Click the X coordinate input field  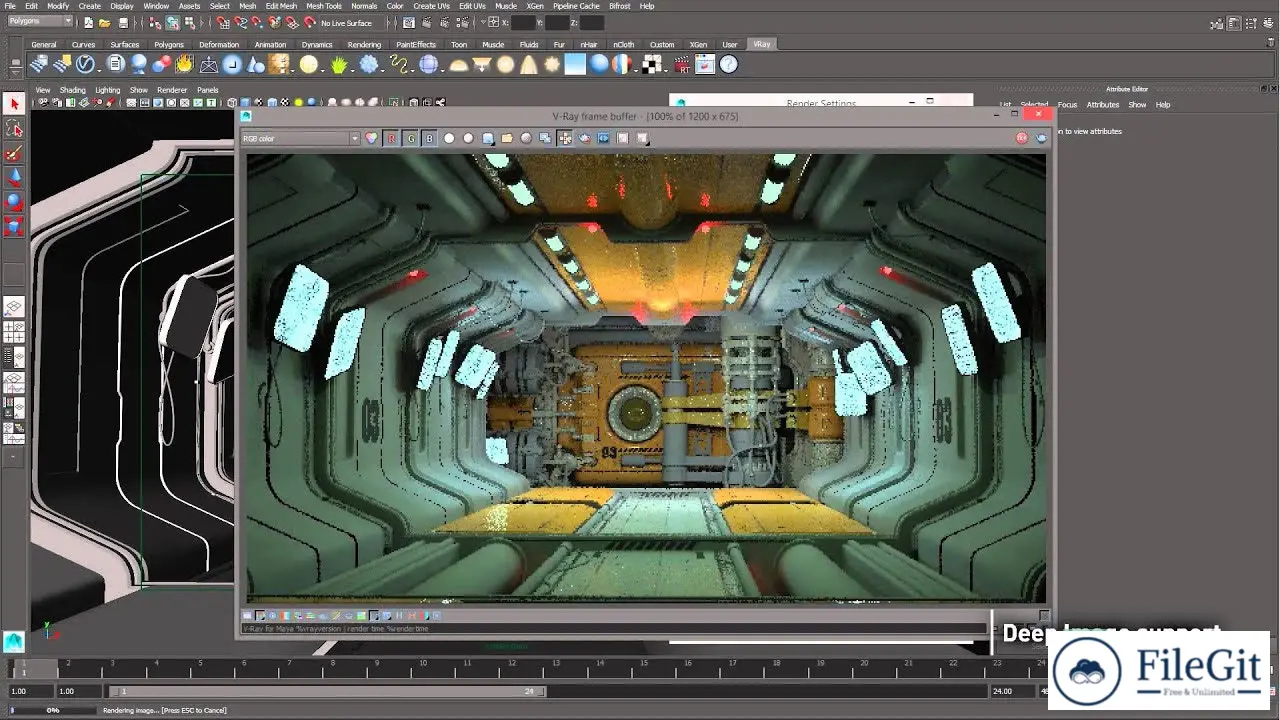tap(523, 22)
